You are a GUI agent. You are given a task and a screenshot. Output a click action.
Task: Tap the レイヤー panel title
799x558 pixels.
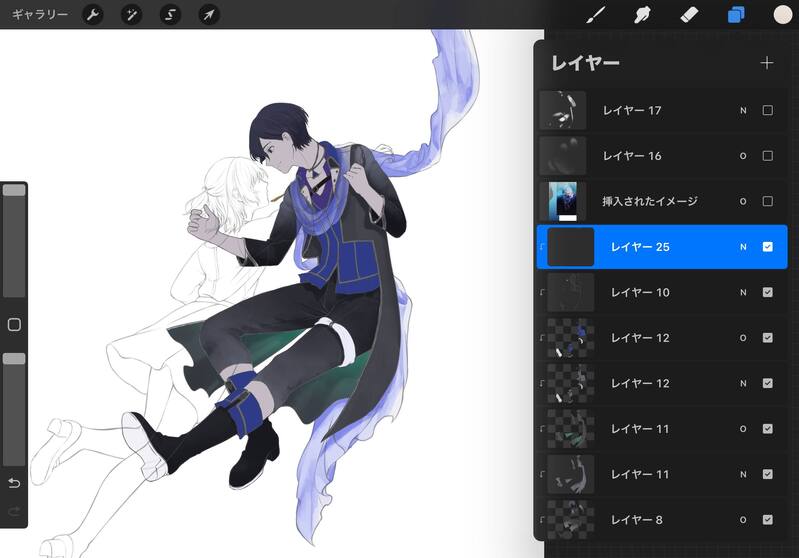point(585,63)
